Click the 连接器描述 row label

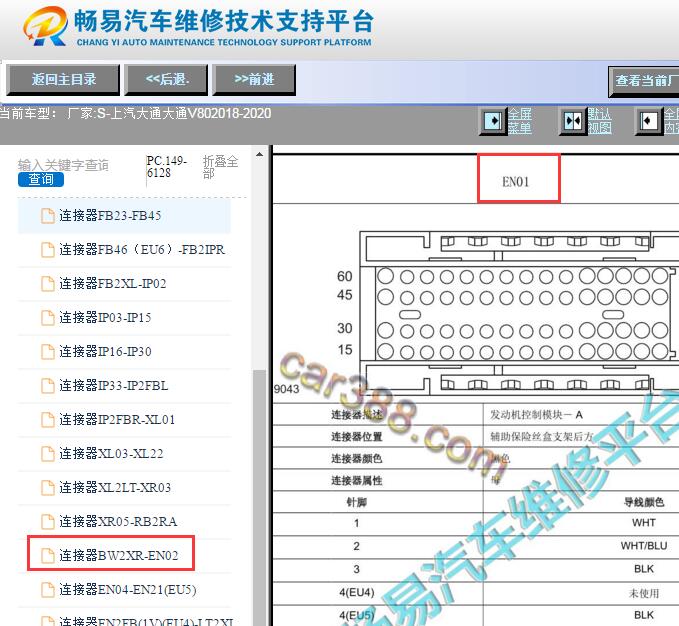356,415
